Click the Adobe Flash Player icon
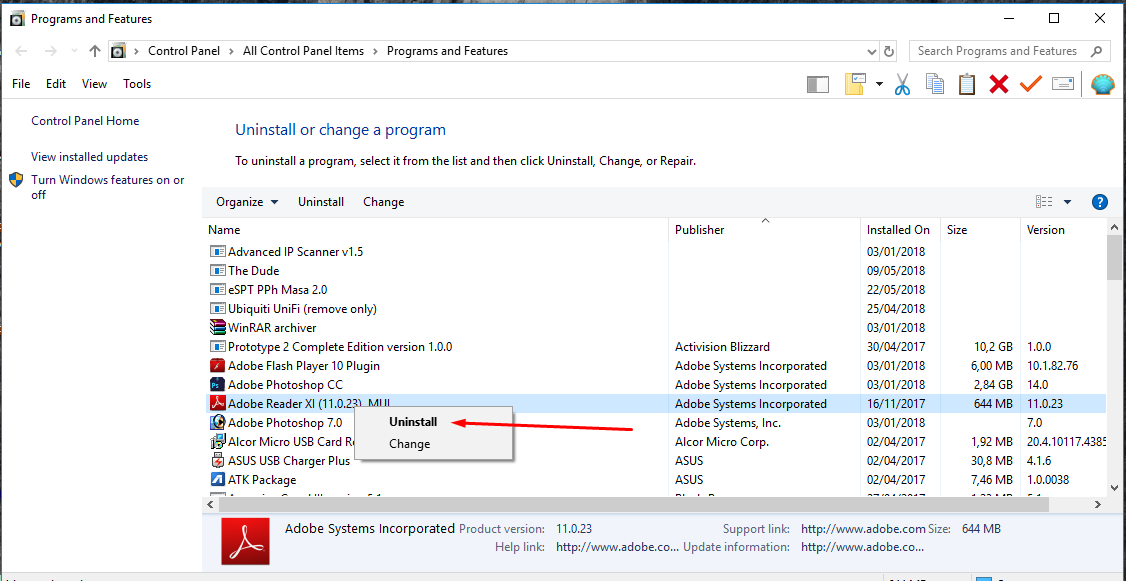The image size is (1126, 581). click(x=218, y=366)
